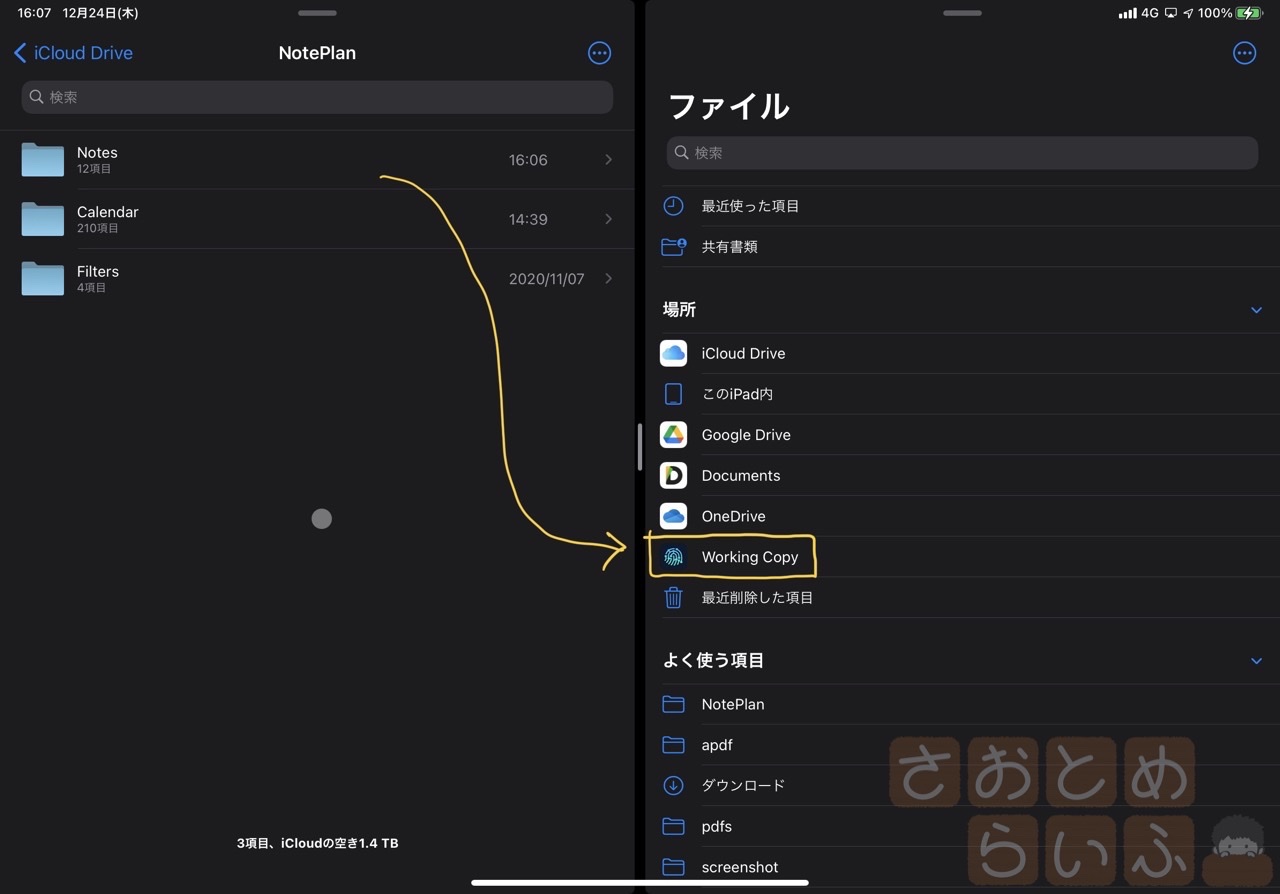Click the 14:39 modified time on Calendar row
Viewport: 1280px width, 894px height.
click(528, 219)
